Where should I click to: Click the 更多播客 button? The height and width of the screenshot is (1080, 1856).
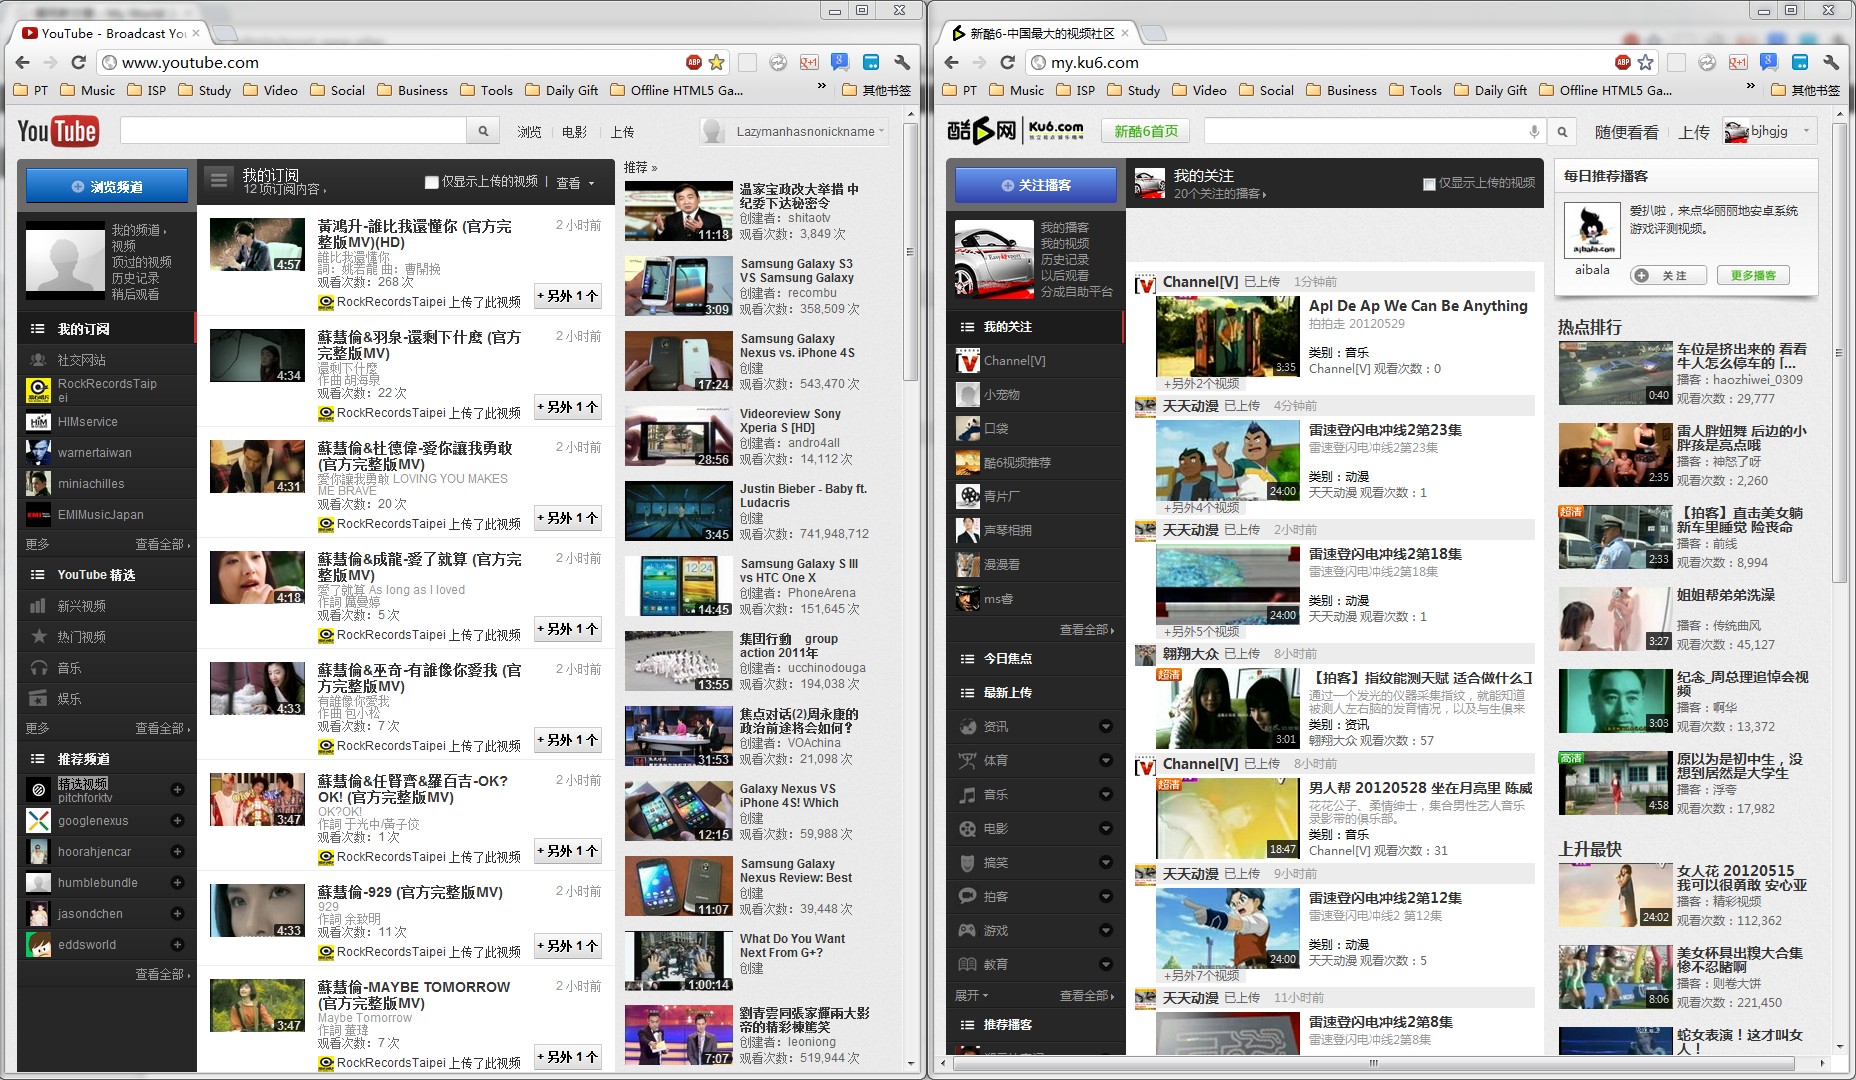pyautogui.click(x=1753, y=275)
